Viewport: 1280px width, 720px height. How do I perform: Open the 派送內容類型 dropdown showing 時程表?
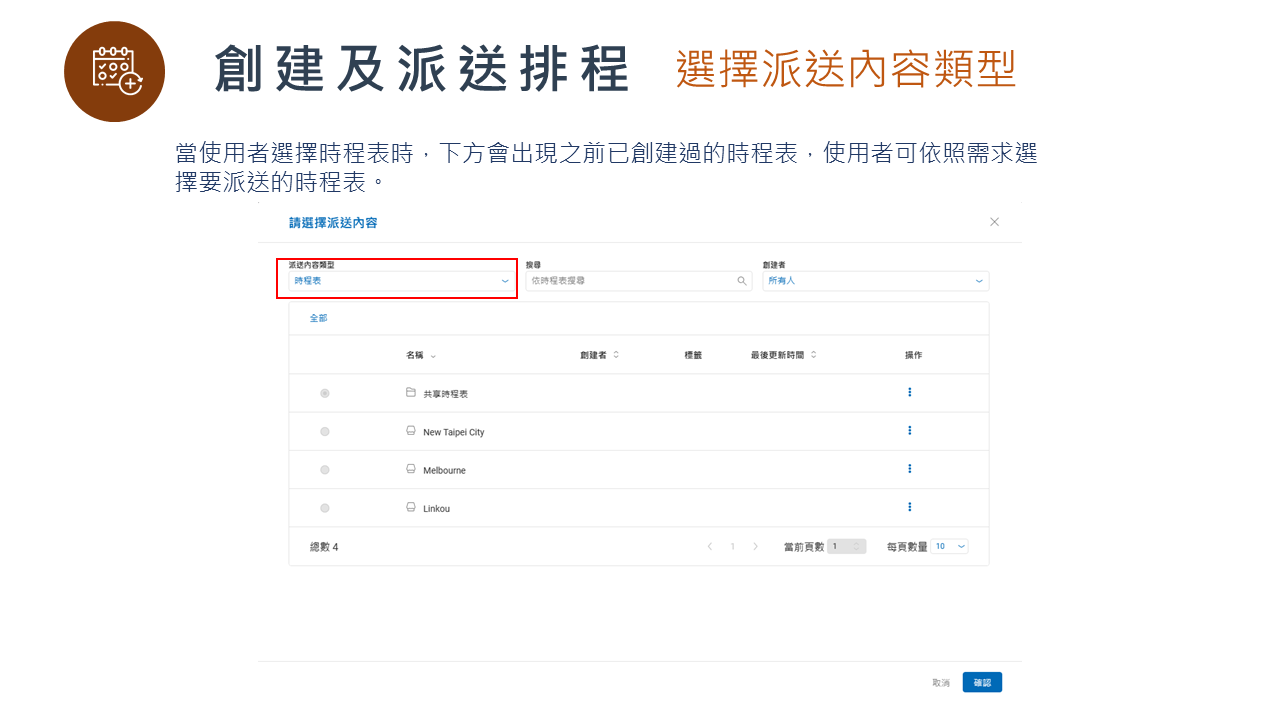point(397,281)
